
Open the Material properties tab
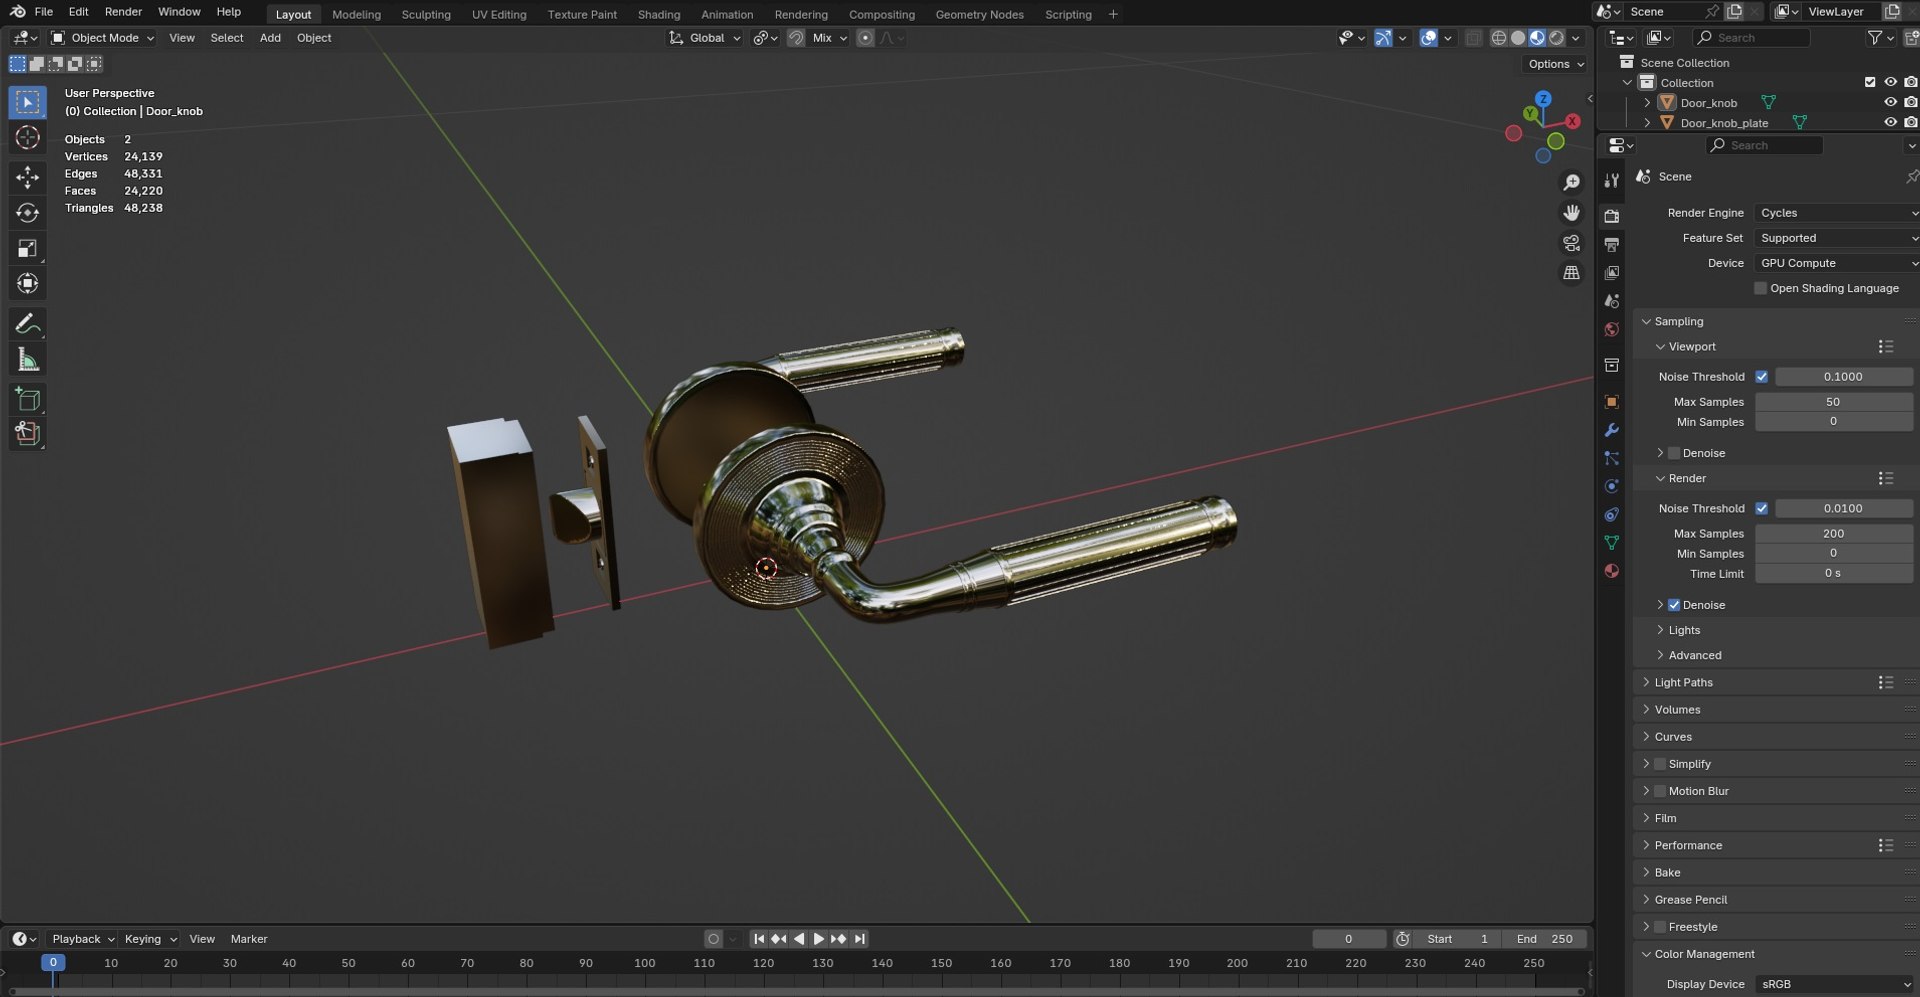tap(1611, 571)
